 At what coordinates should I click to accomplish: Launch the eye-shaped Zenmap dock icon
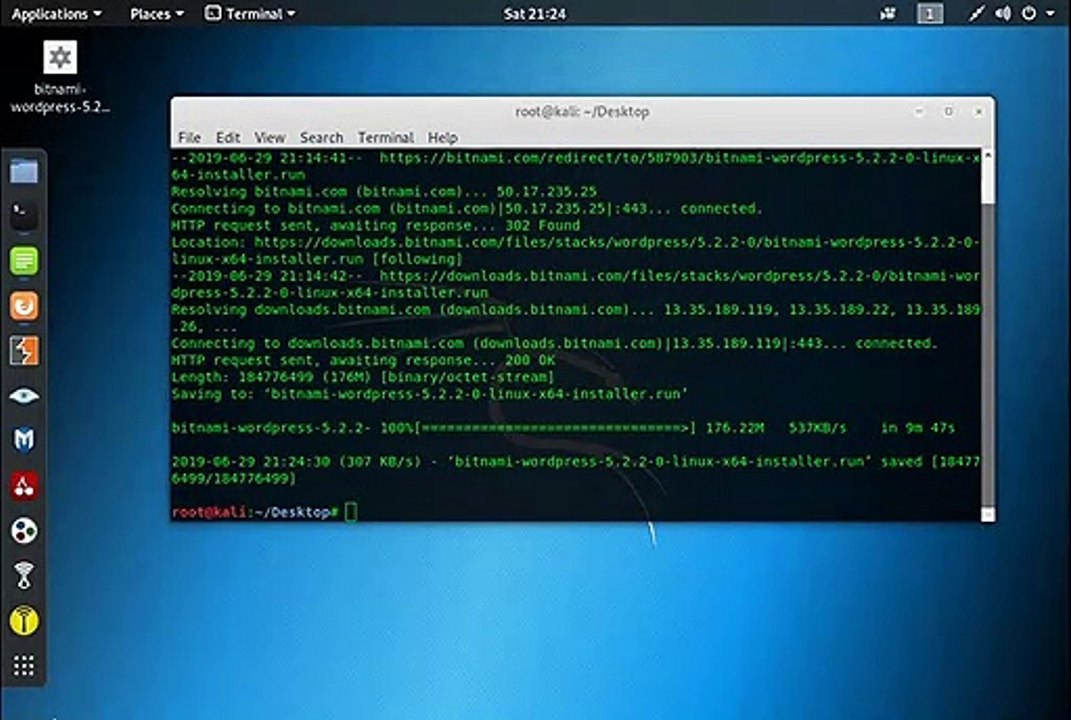pyautogui.click(x=24, y=396)
